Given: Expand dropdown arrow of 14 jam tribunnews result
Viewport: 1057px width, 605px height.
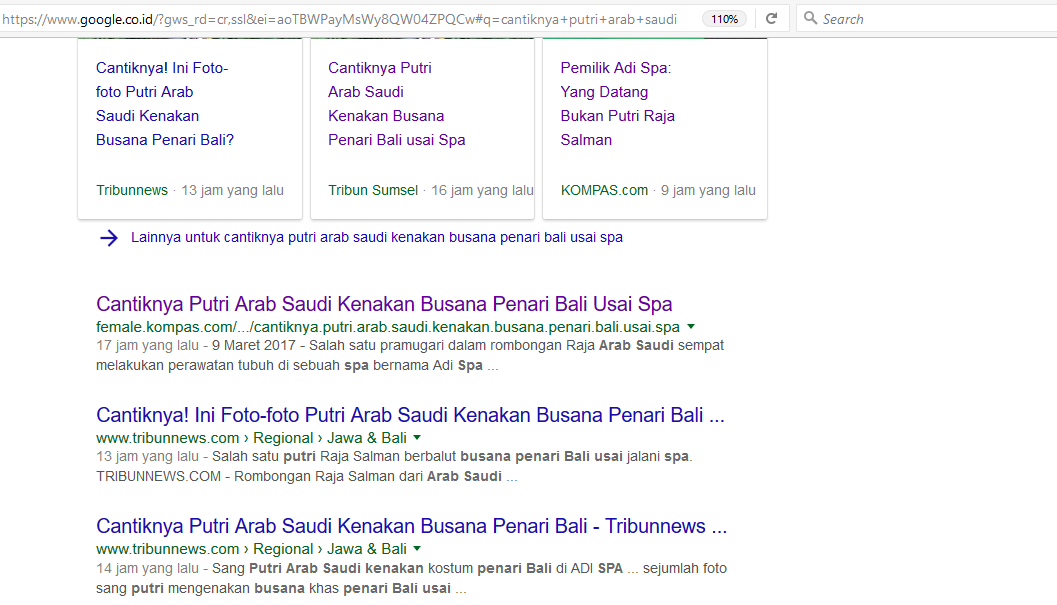Looking at the screenshot, I should point(417,549).
